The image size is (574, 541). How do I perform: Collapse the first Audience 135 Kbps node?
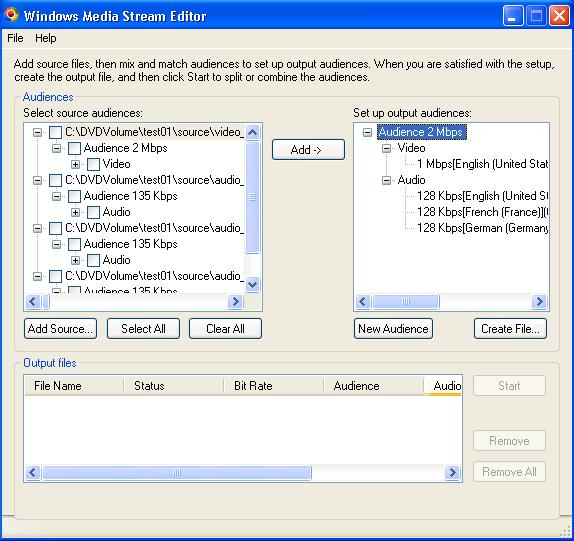56,196
